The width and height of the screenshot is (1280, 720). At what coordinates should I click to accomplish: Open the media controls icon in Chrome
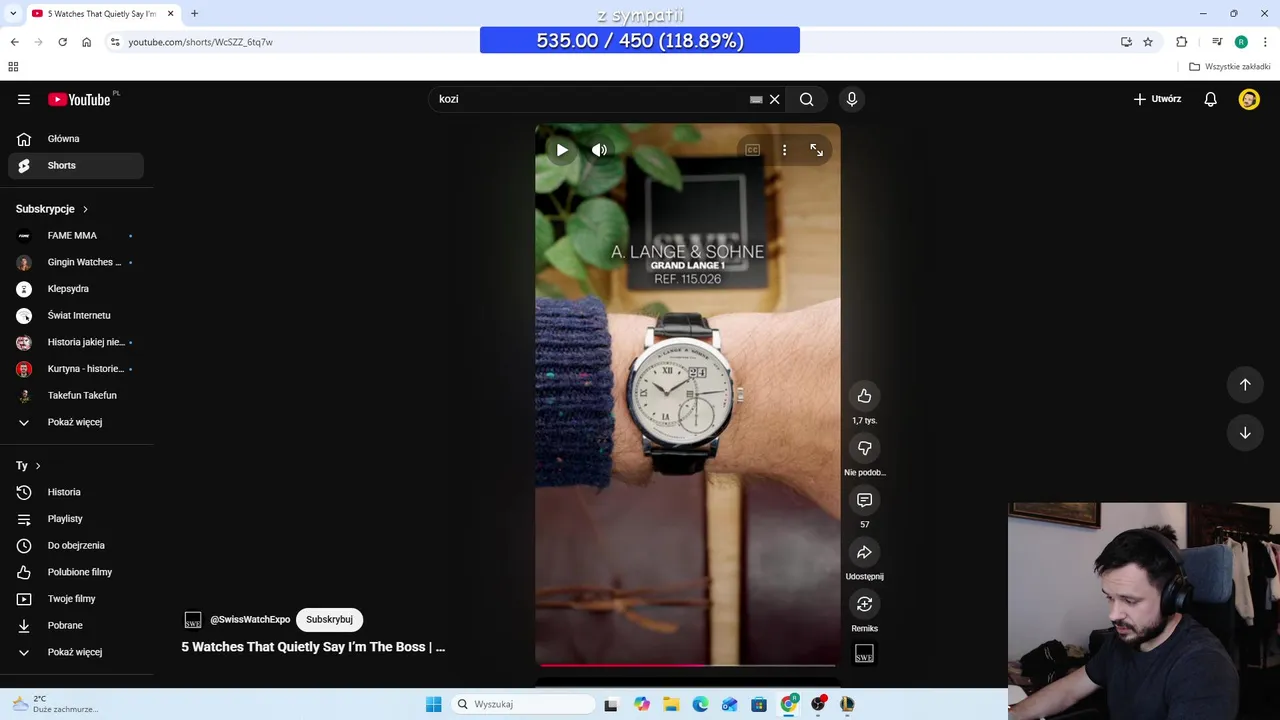[x=1217, y=42]
